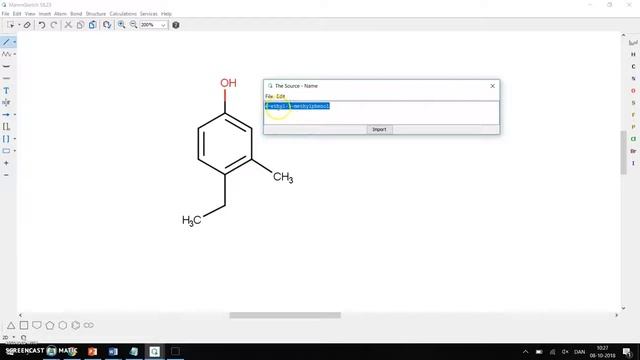Select the single bond drawing tool
This screenshot has width=640, height=360.
tap(6, 42)
